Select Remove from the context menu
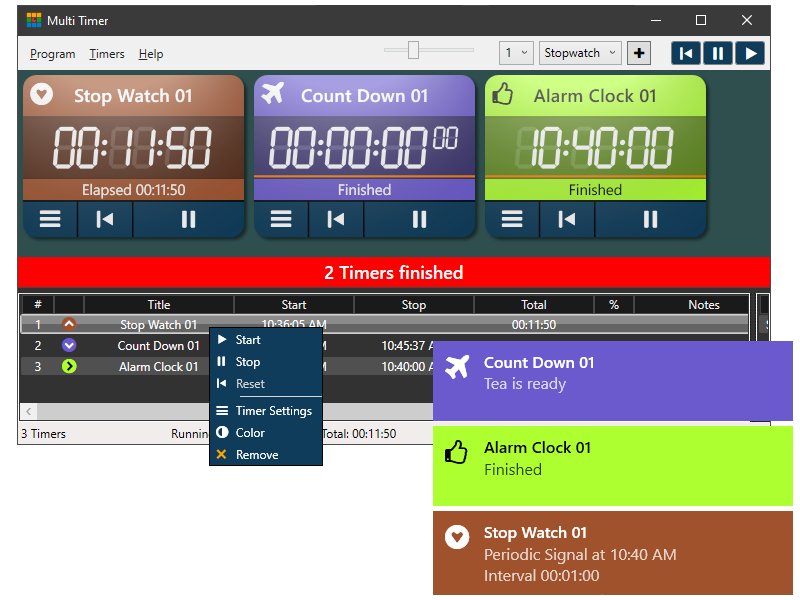 click(257, 455)
